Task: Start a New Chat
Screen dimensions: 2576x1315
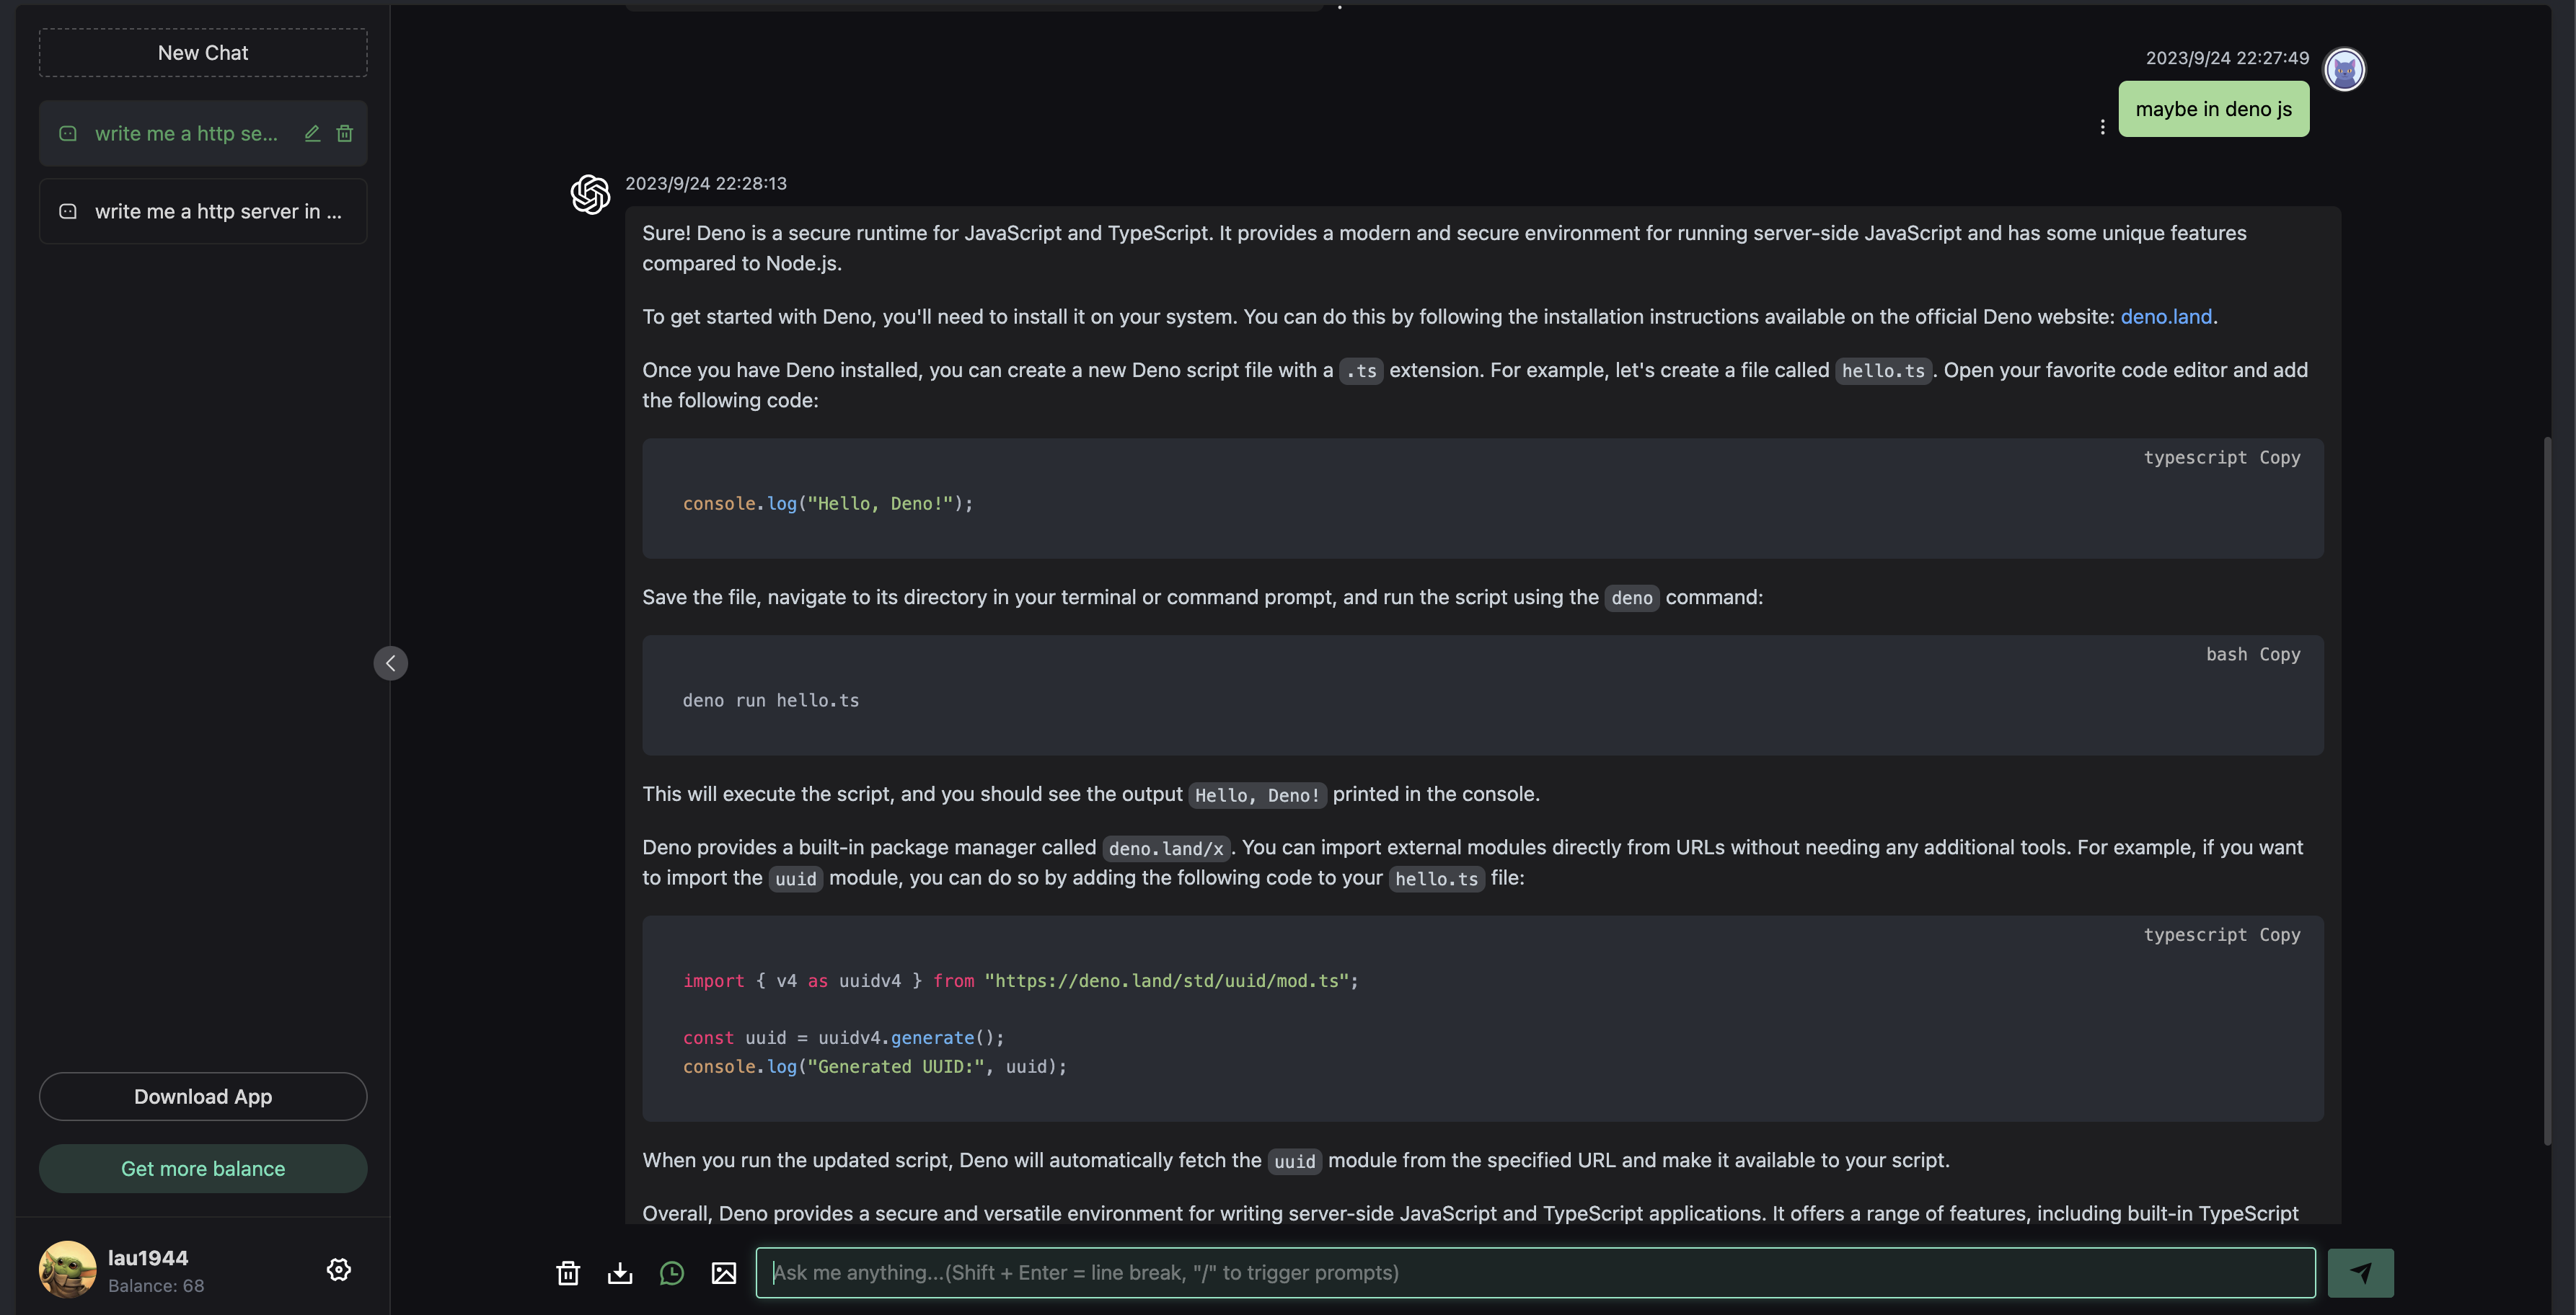Action: [203, 53]
